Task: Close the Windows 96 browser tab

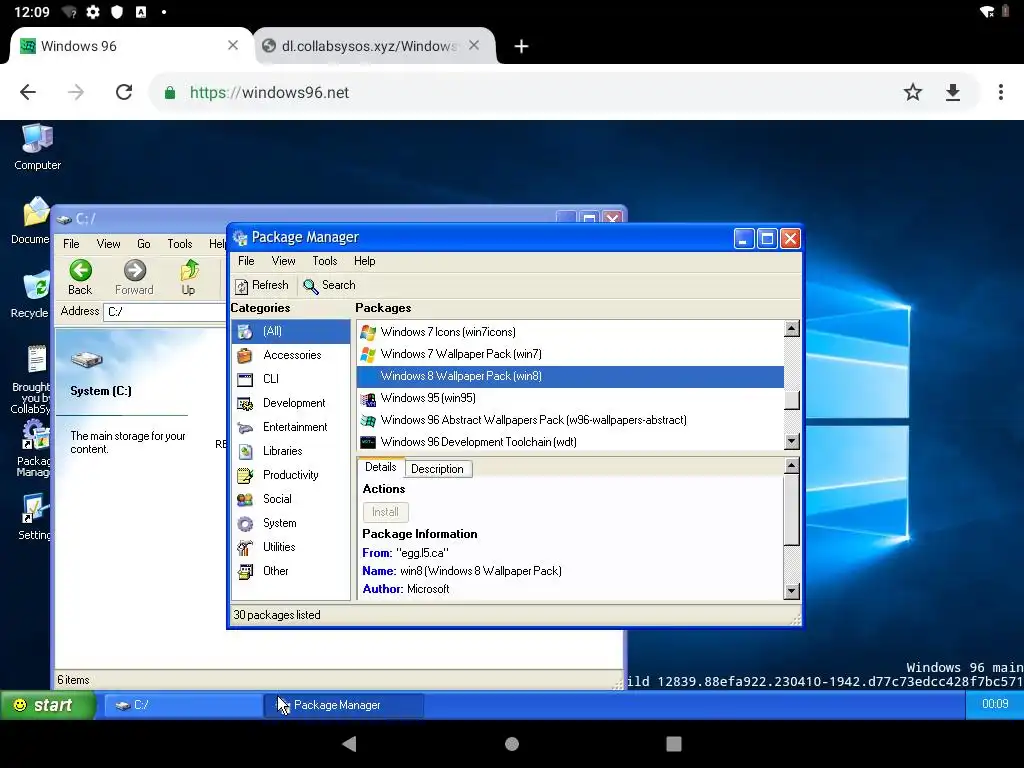Action: (x=233, y=45)
